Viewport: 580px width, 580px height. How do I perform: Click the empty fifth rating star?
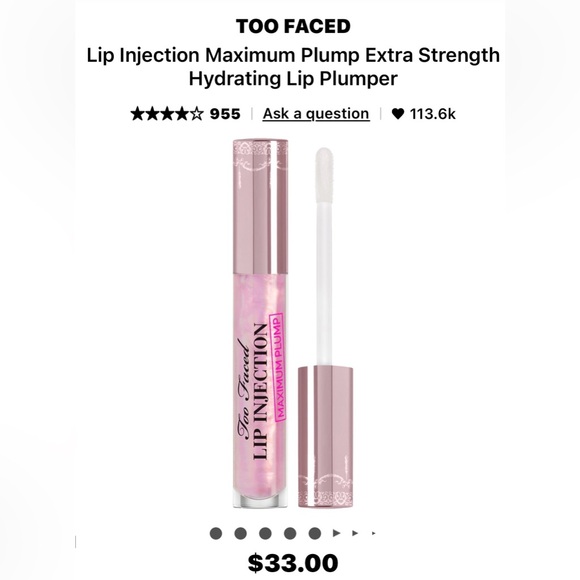coord(196,114)
